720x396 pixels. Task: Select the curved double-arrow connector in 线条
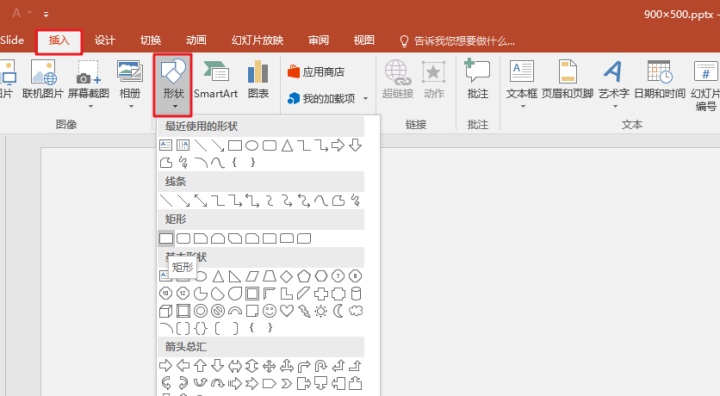pyautogui.click(x=304, y=201)
